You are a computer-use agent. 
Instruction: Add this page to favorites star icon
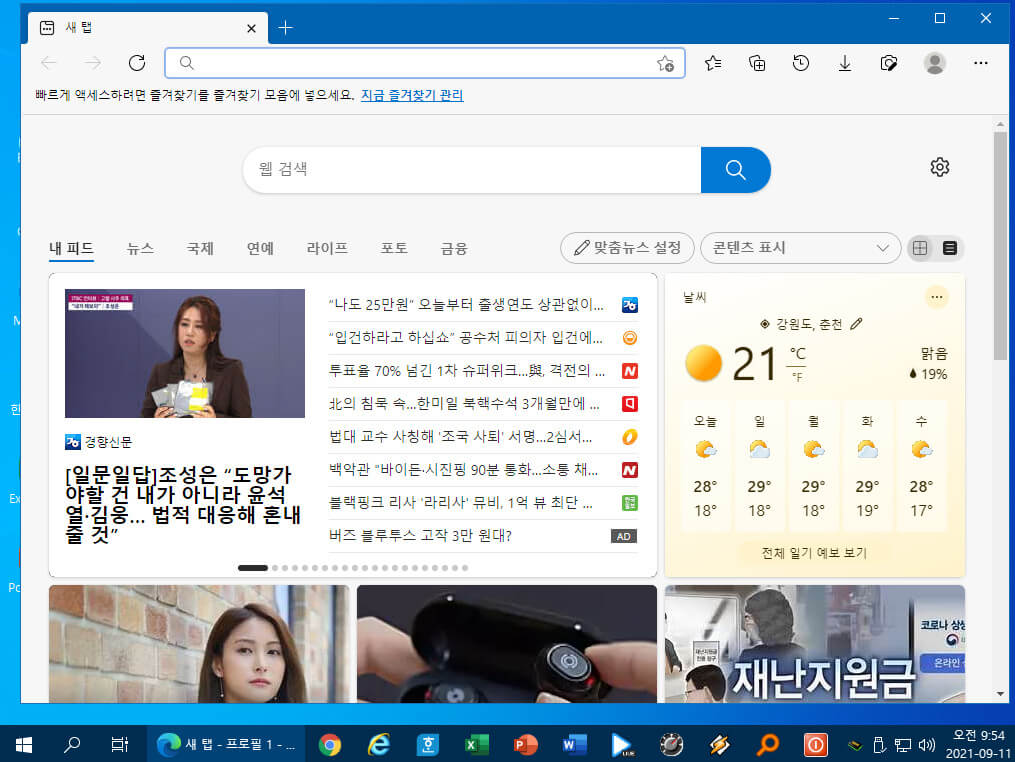point(665,63)
